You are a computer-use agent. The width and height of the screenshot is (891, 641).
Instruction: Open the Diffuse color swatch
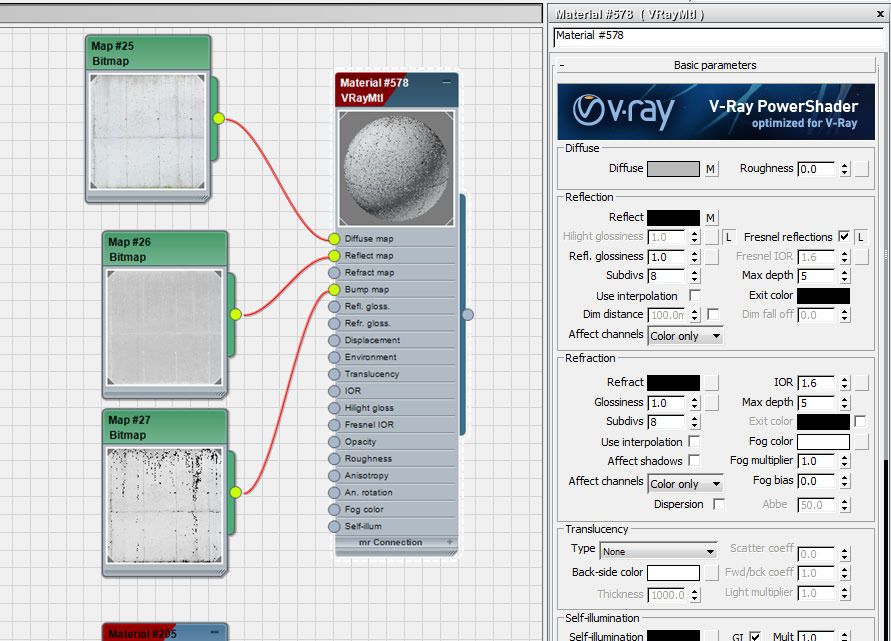pyautogui.click(x=673, y=169)
